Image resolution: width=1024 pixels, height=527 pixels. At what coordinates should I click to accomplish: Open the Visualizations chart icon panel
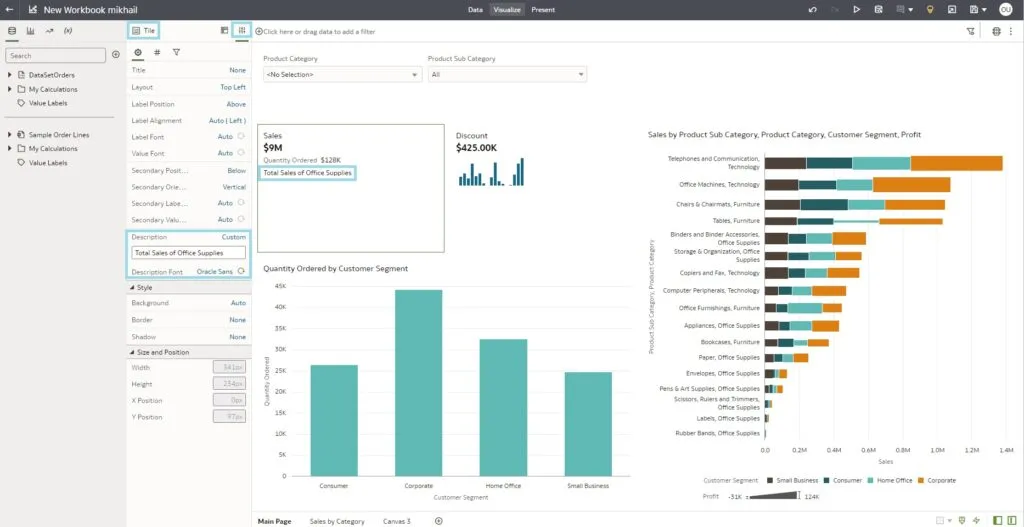(30, 31)
